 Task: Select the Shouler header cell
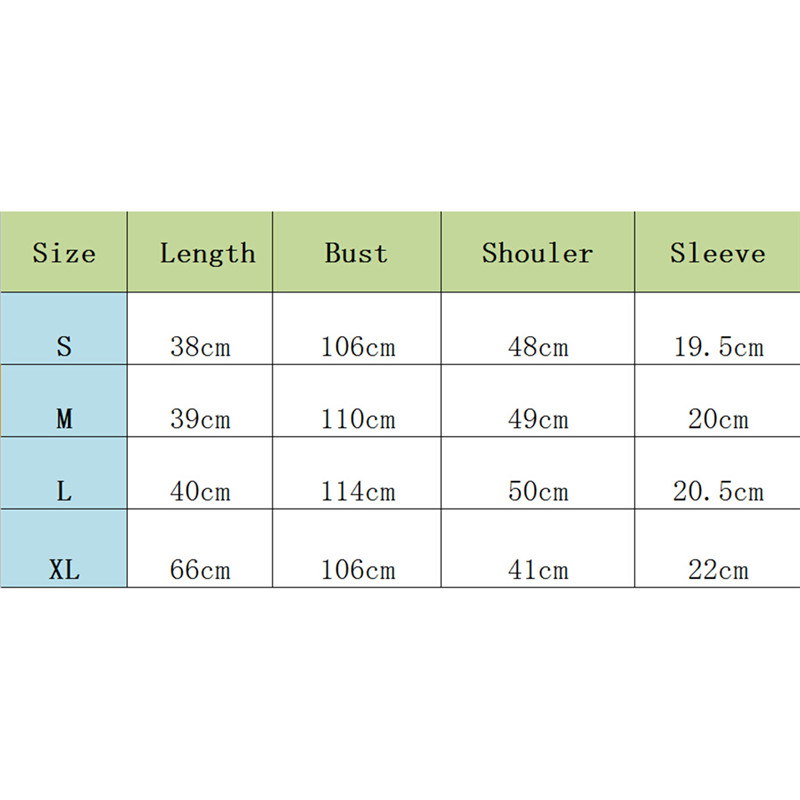pyautogui.click(x=537, y=252)
